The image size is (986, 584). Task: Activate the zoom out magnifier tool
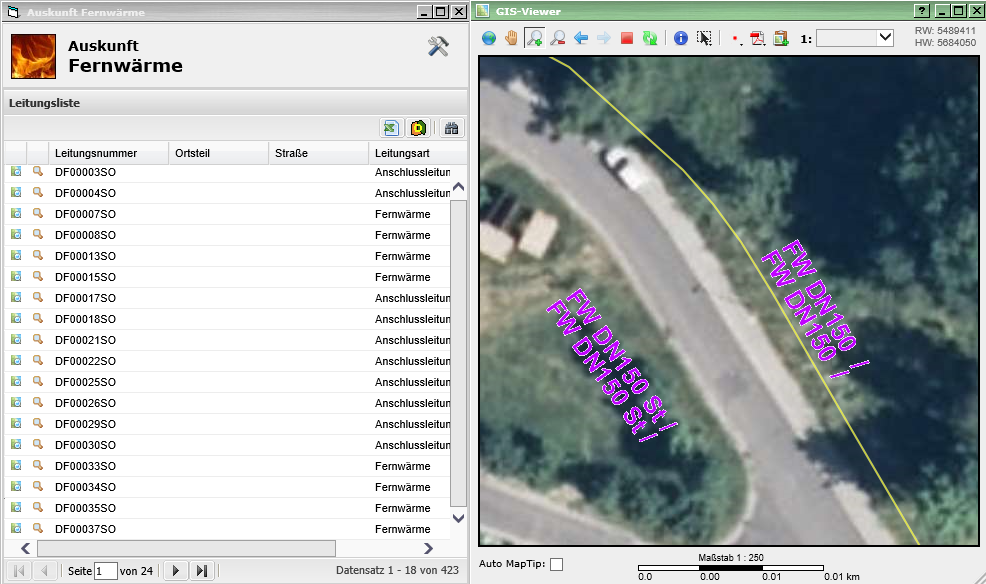[x=558, y=38]
